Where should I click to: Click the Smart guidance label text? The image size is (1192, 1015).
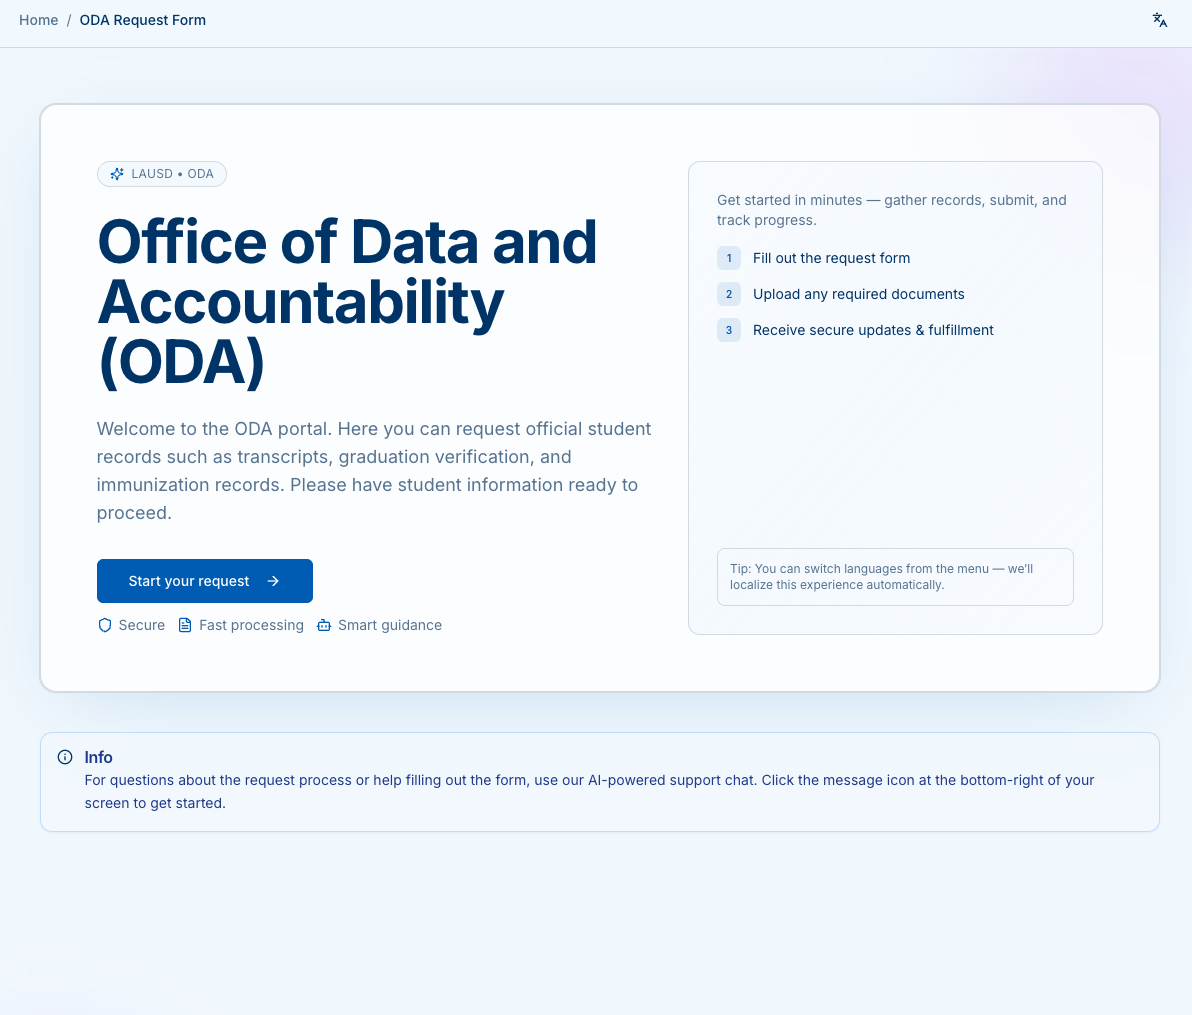(x=390, y=624)
